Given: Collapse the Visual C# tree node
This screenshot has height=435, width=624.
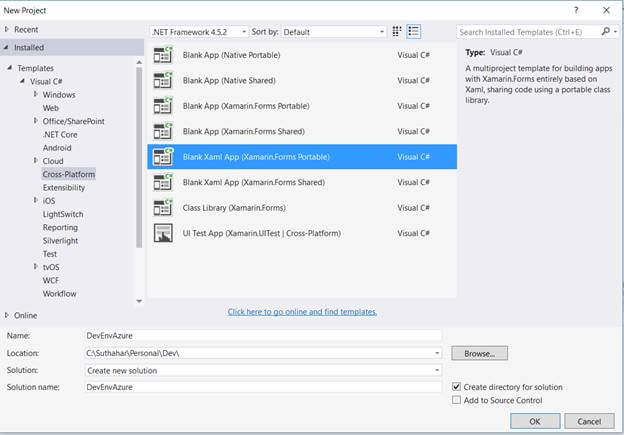Looking at the screenshot, I should coord(23,81).
